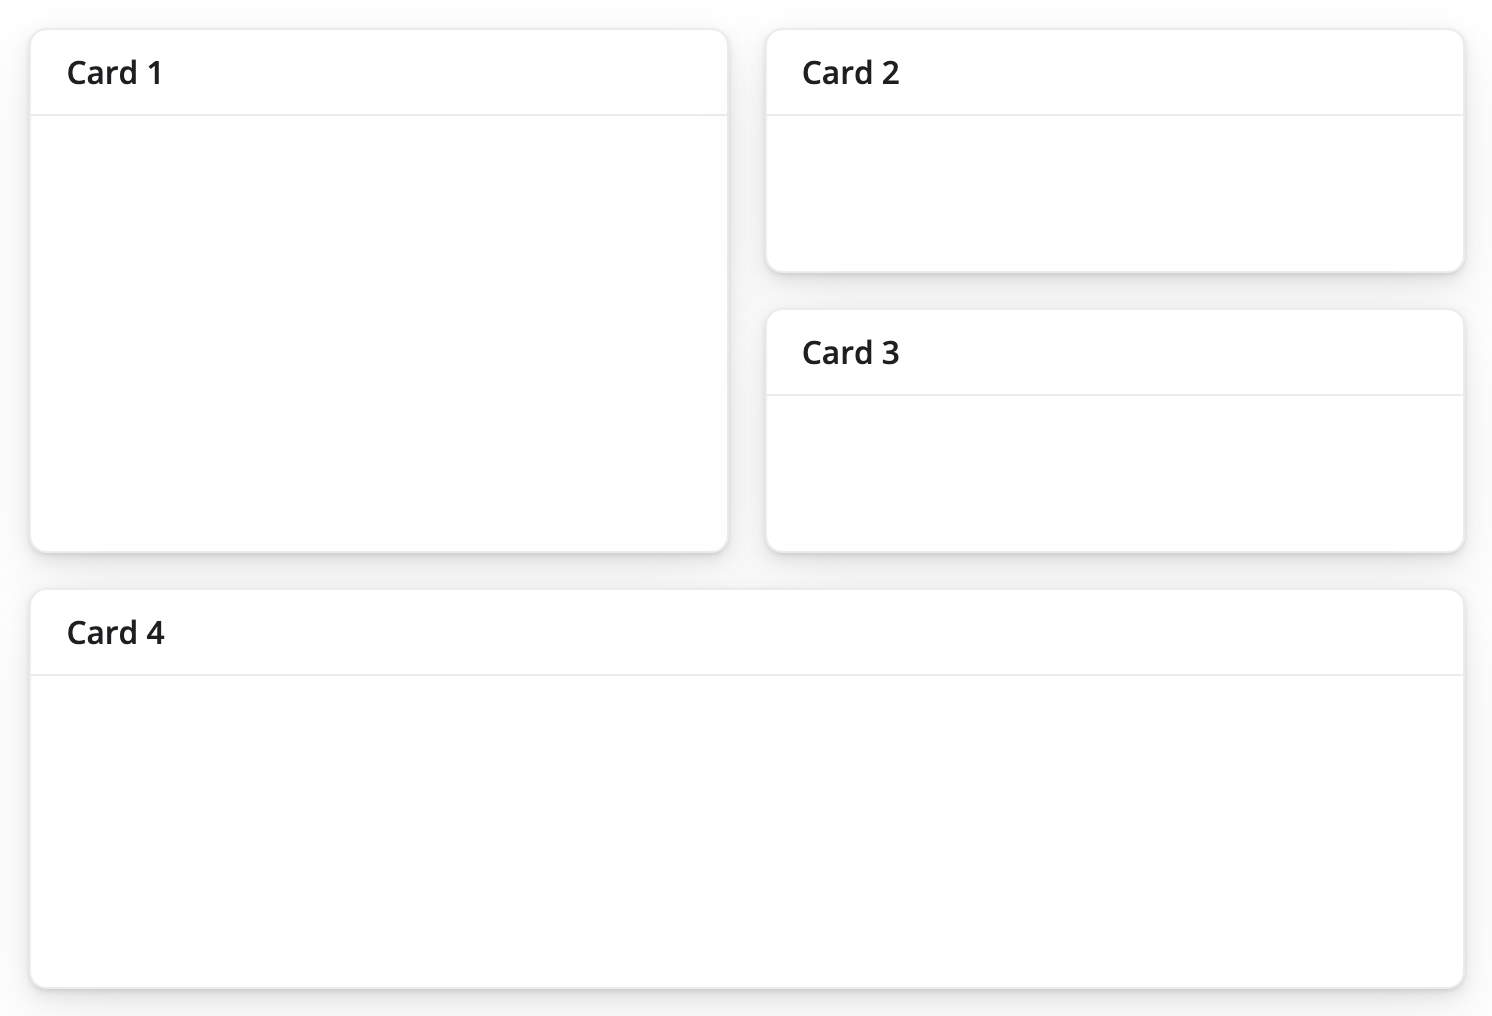Select the body area of Card 2
This screenshot has height=1016, width=1492.
(x=1113, y=192)
